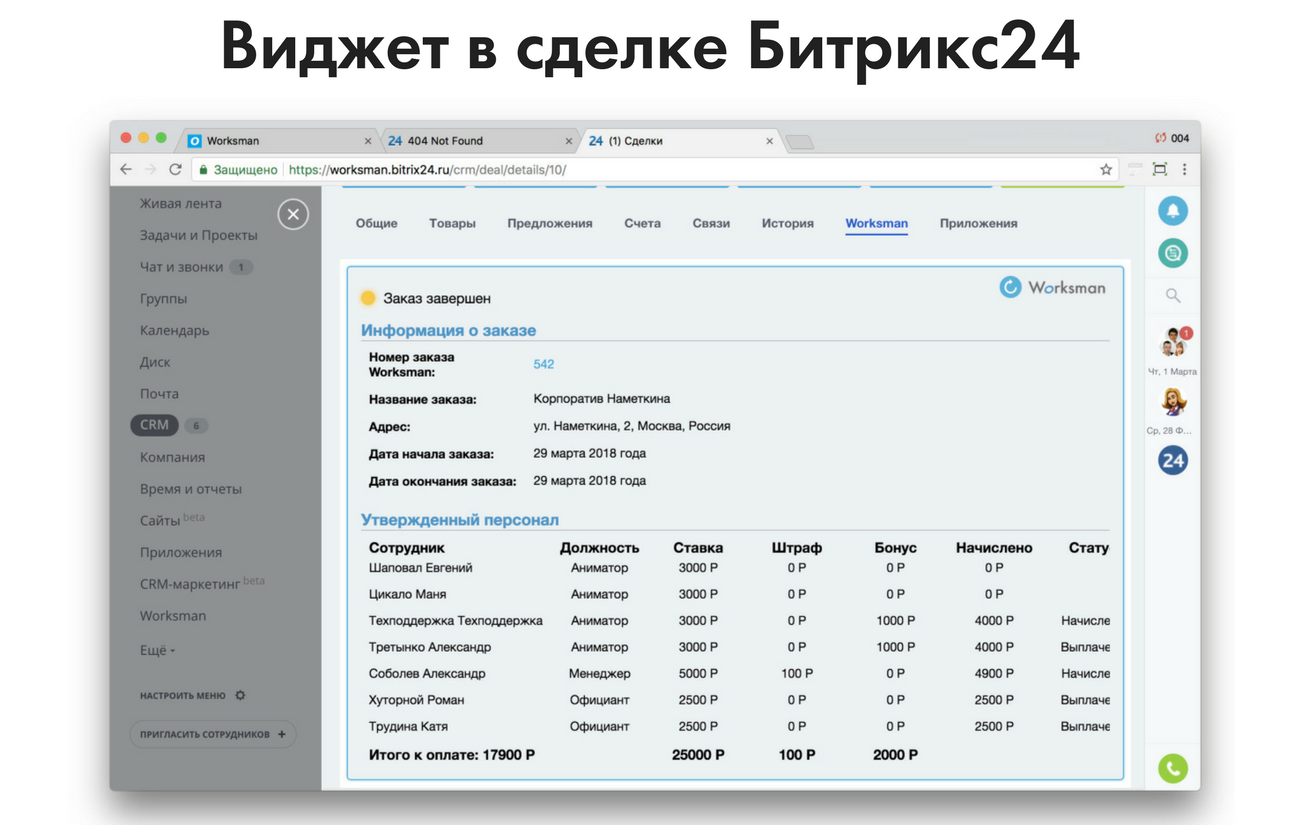Viewport: 1300px width, 825px height.
Task: Click the Пригласить сотрудников button
Action: tap(212, 734)
